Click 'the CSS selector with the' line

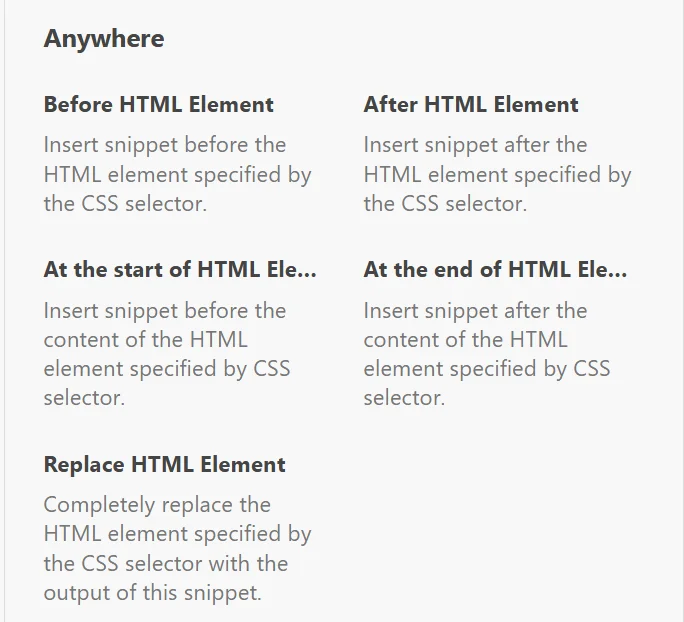(166, 564)
